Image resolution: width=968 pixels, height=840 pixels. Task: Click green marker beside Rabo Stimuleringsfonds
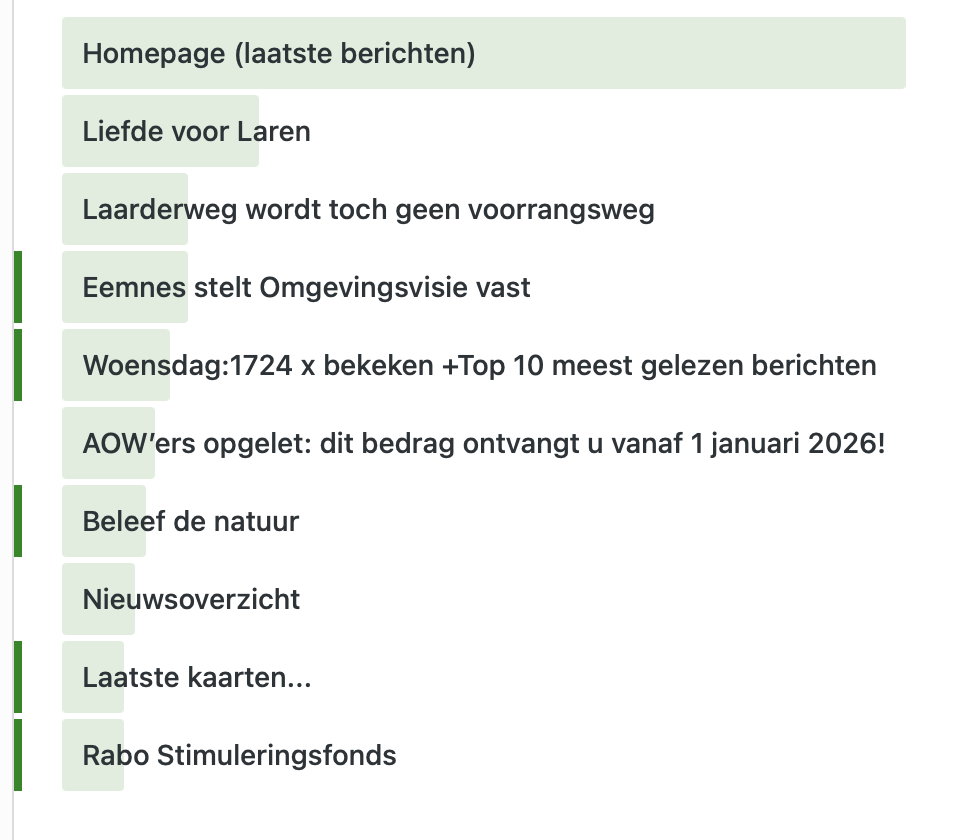tap(18, 755)
